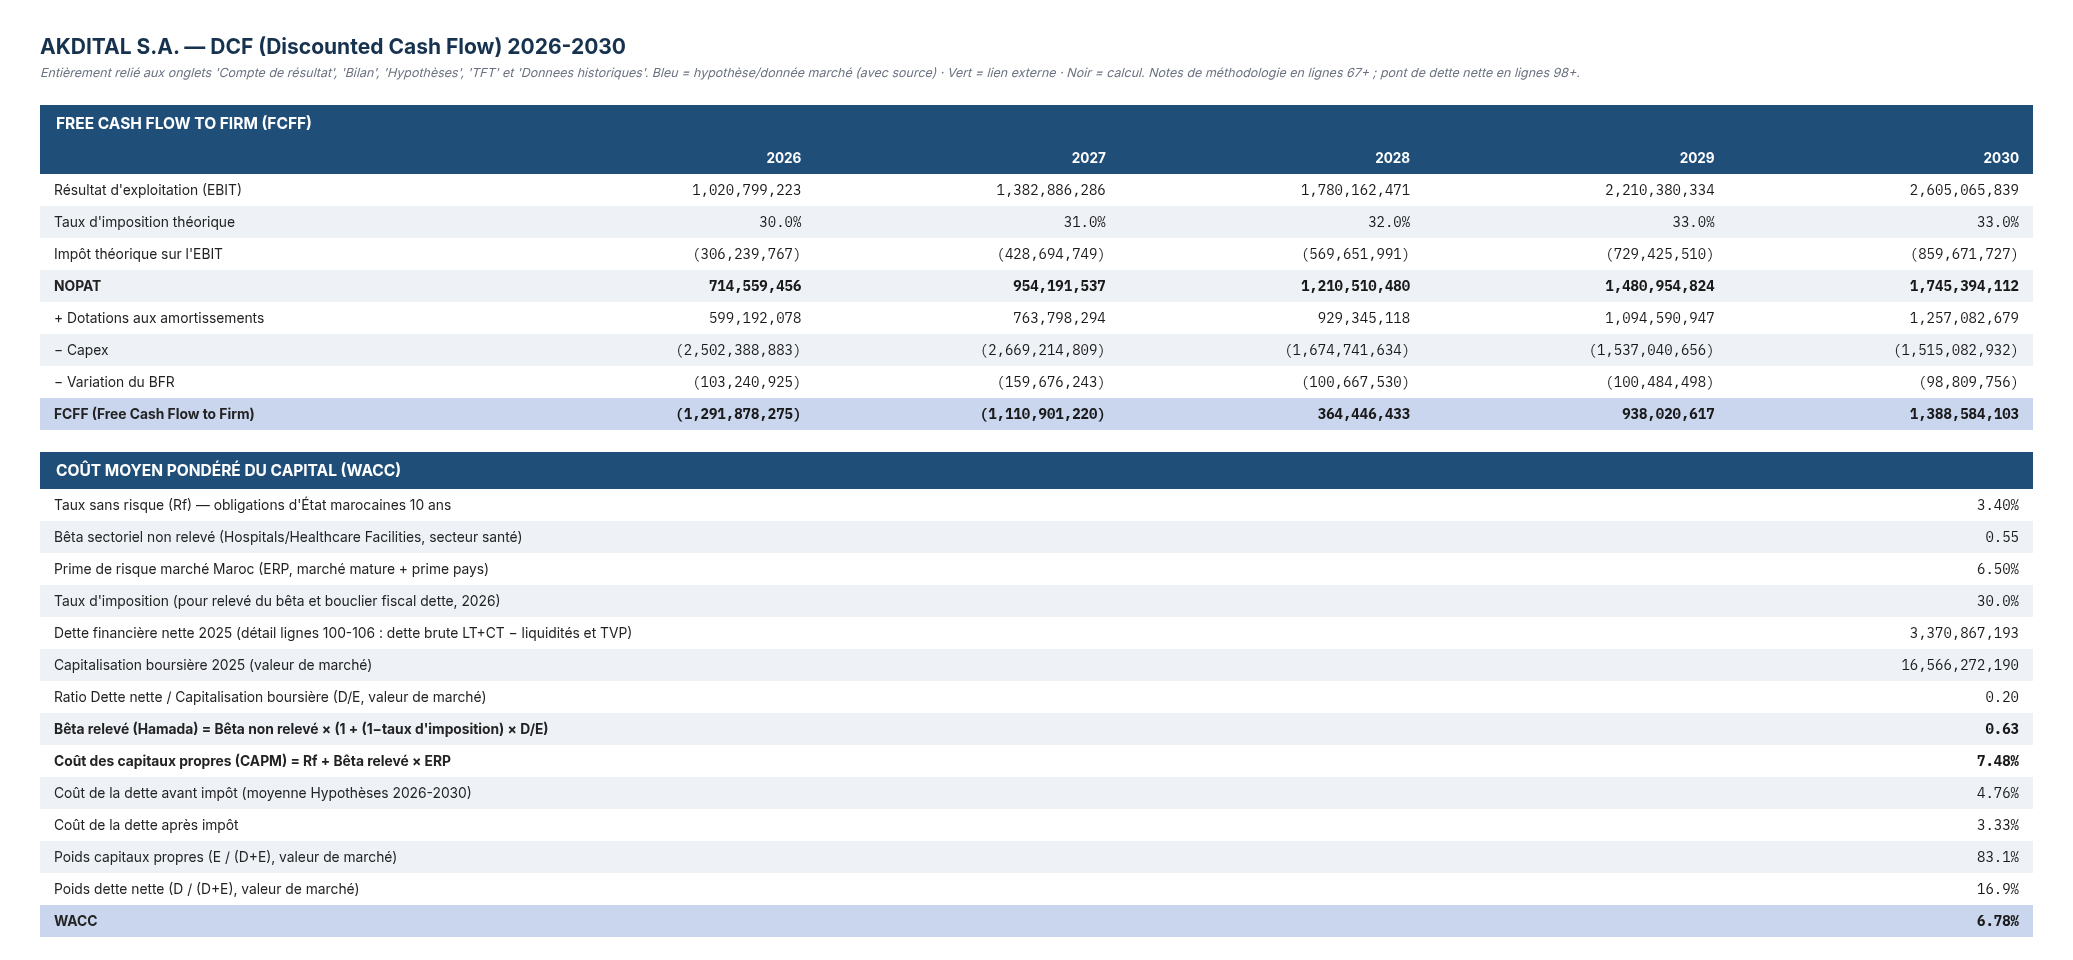Click the Taux d'imposition théorique label

coord(144,222)
